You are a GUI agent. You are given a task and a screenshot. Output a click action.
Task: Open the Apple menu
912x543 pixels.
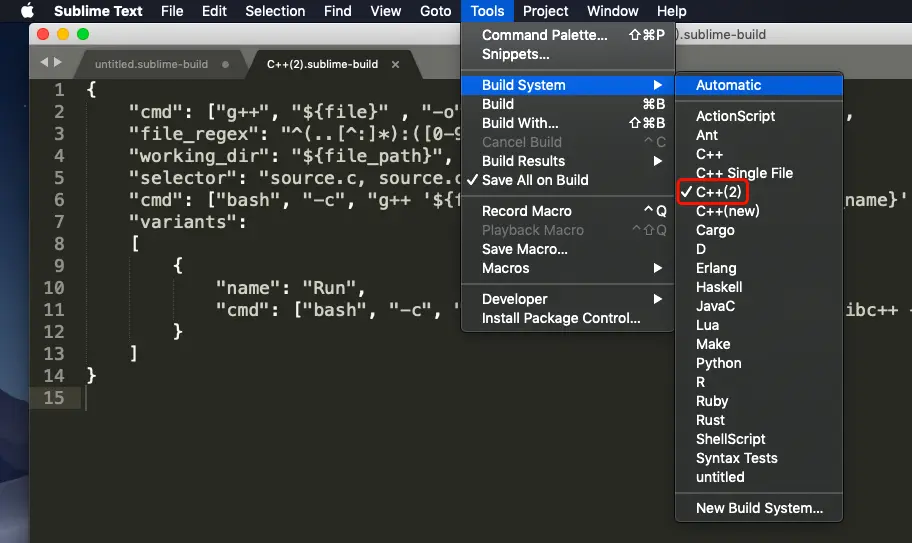[27, 11]
